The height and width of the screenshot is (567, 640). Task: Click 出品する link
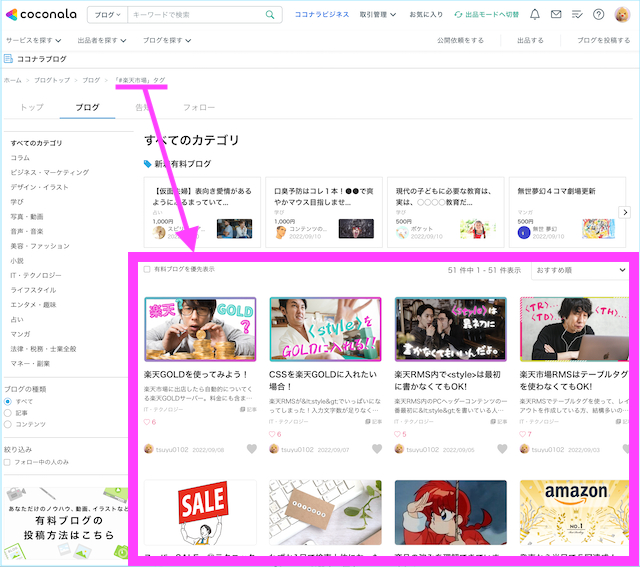(x=530, y=40)
